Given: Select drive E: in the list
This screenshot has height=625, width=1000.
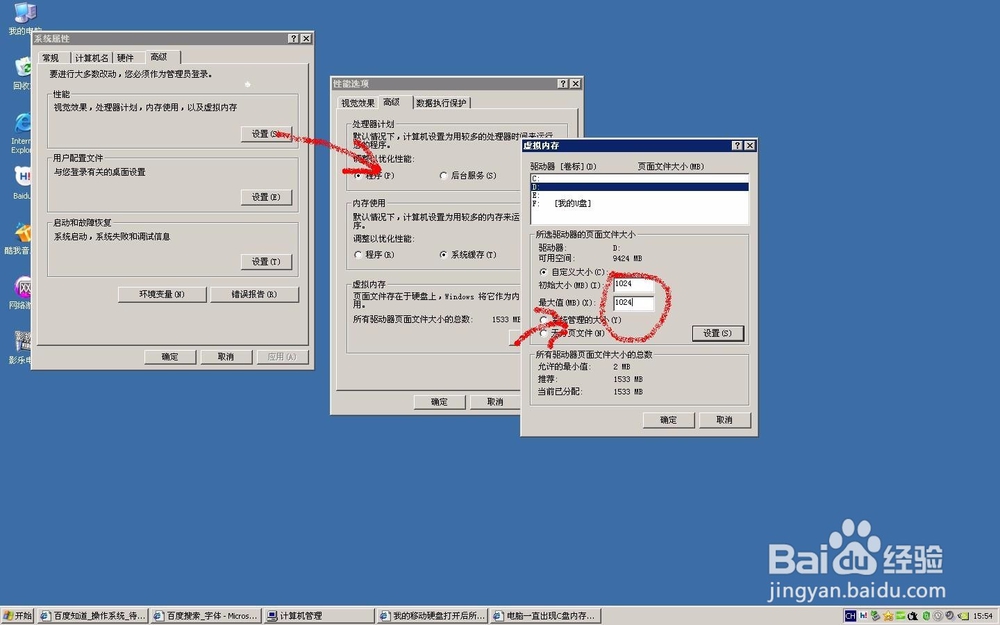Looking at the screenshot, I should (x=639, y=195).
